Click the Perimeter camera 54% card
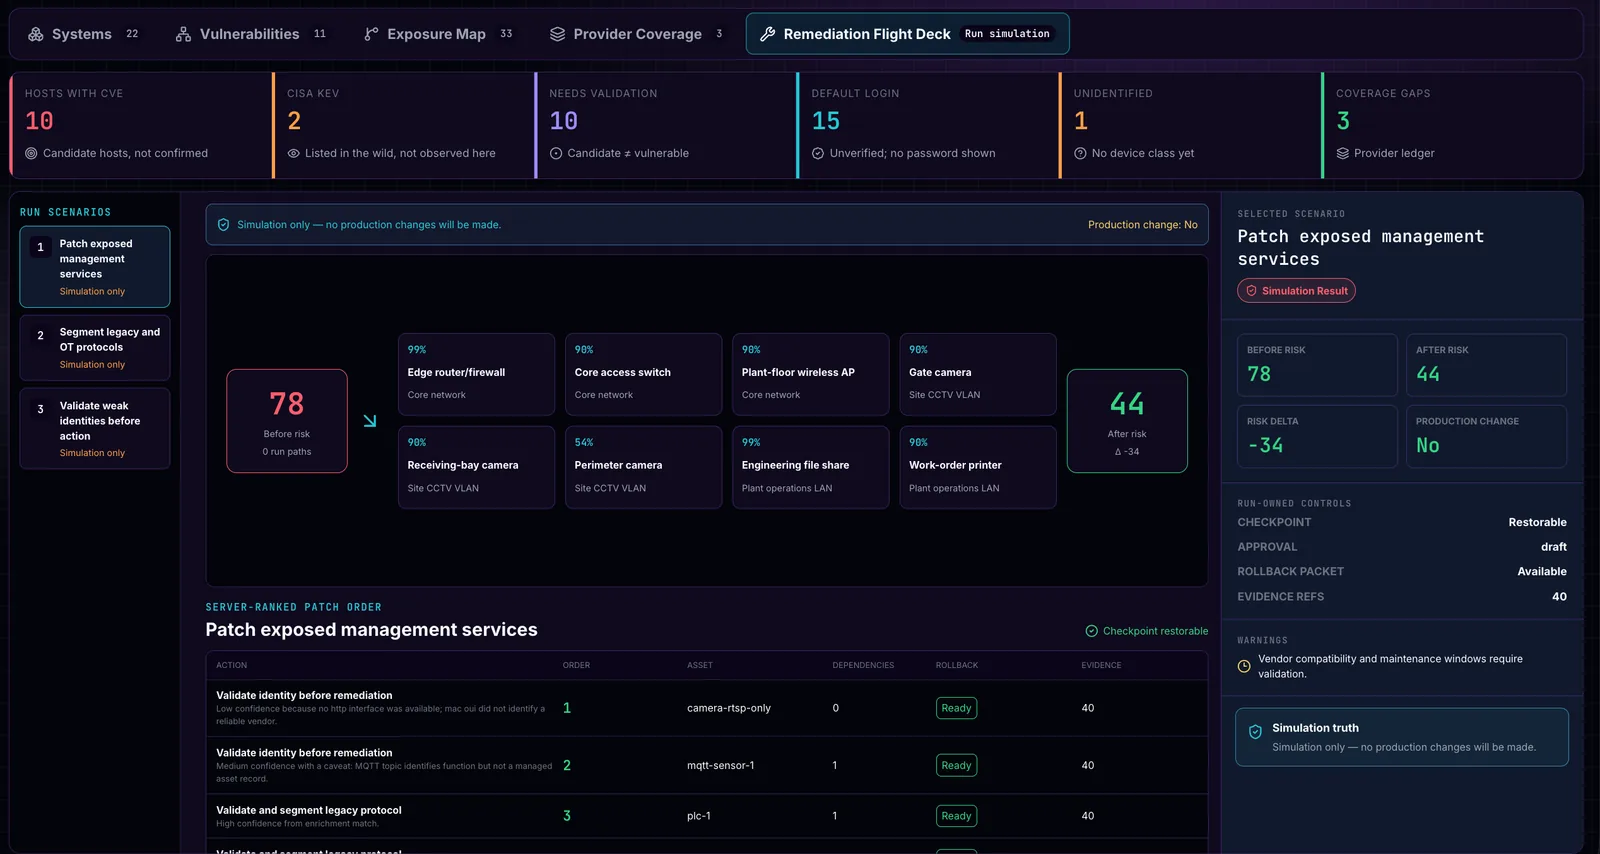Viewport: 1600px width, 854px height. click(x=643, y=467)
